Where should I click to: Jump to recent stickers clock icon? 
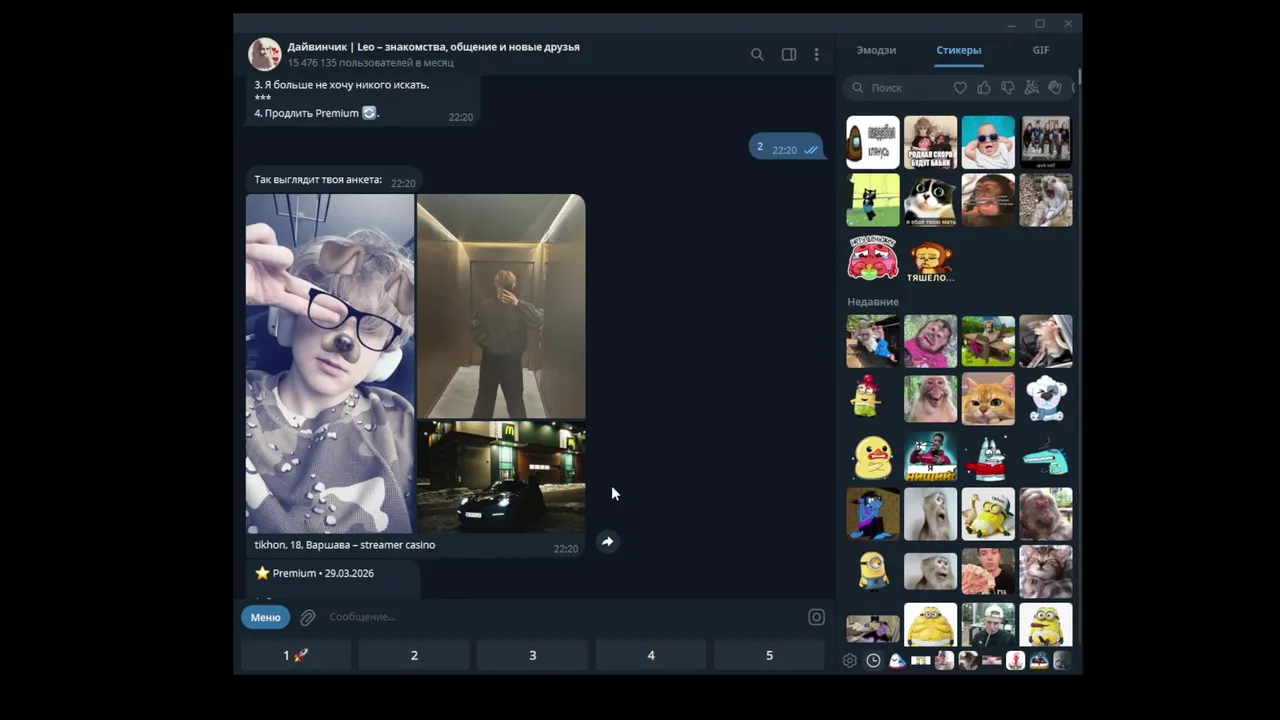pos(873,661)
